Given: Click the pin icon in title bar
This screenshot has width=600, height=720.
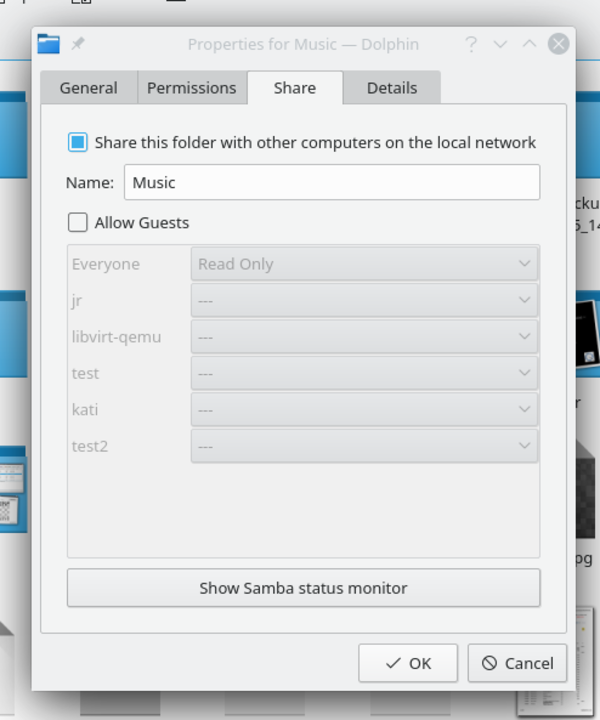Looking at the screenshot, I should (x=78, y=44).
